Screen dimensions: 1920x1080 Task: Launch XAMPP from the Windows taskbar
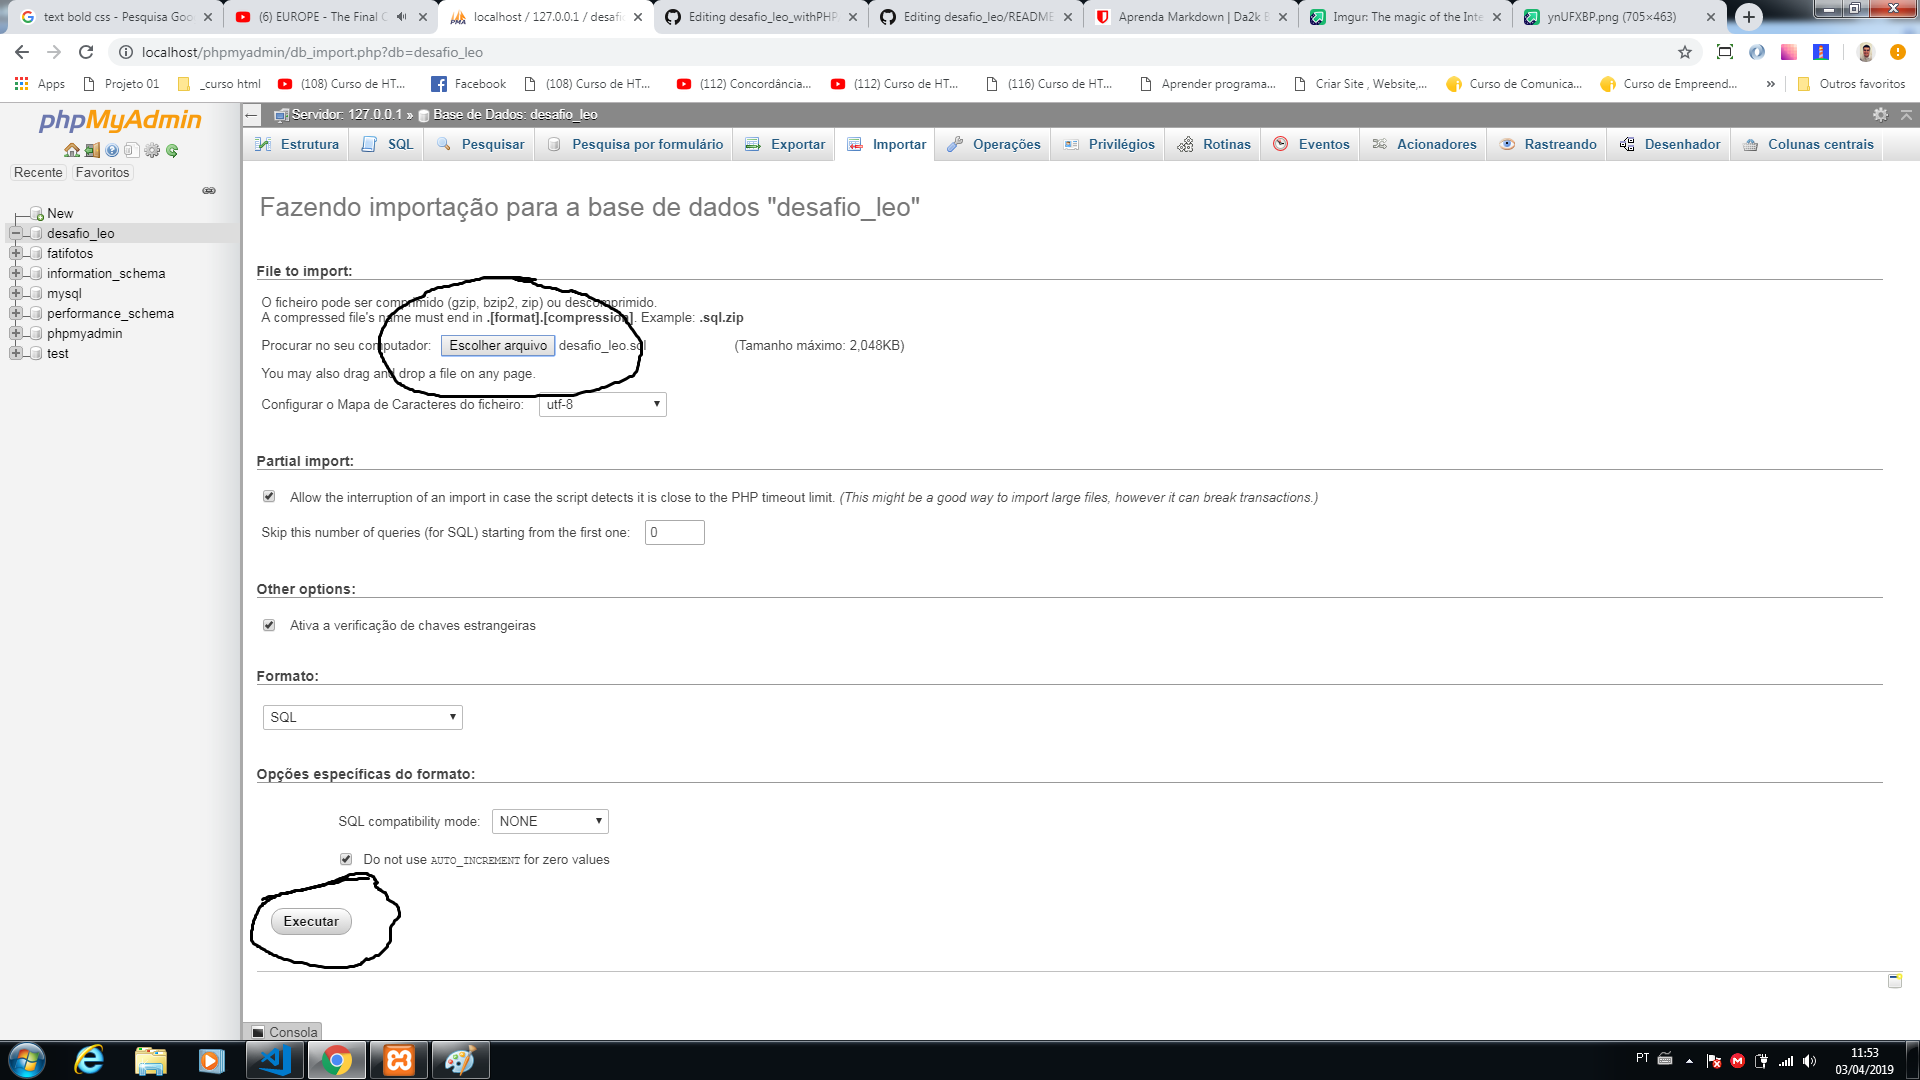tap(399, 1060)
